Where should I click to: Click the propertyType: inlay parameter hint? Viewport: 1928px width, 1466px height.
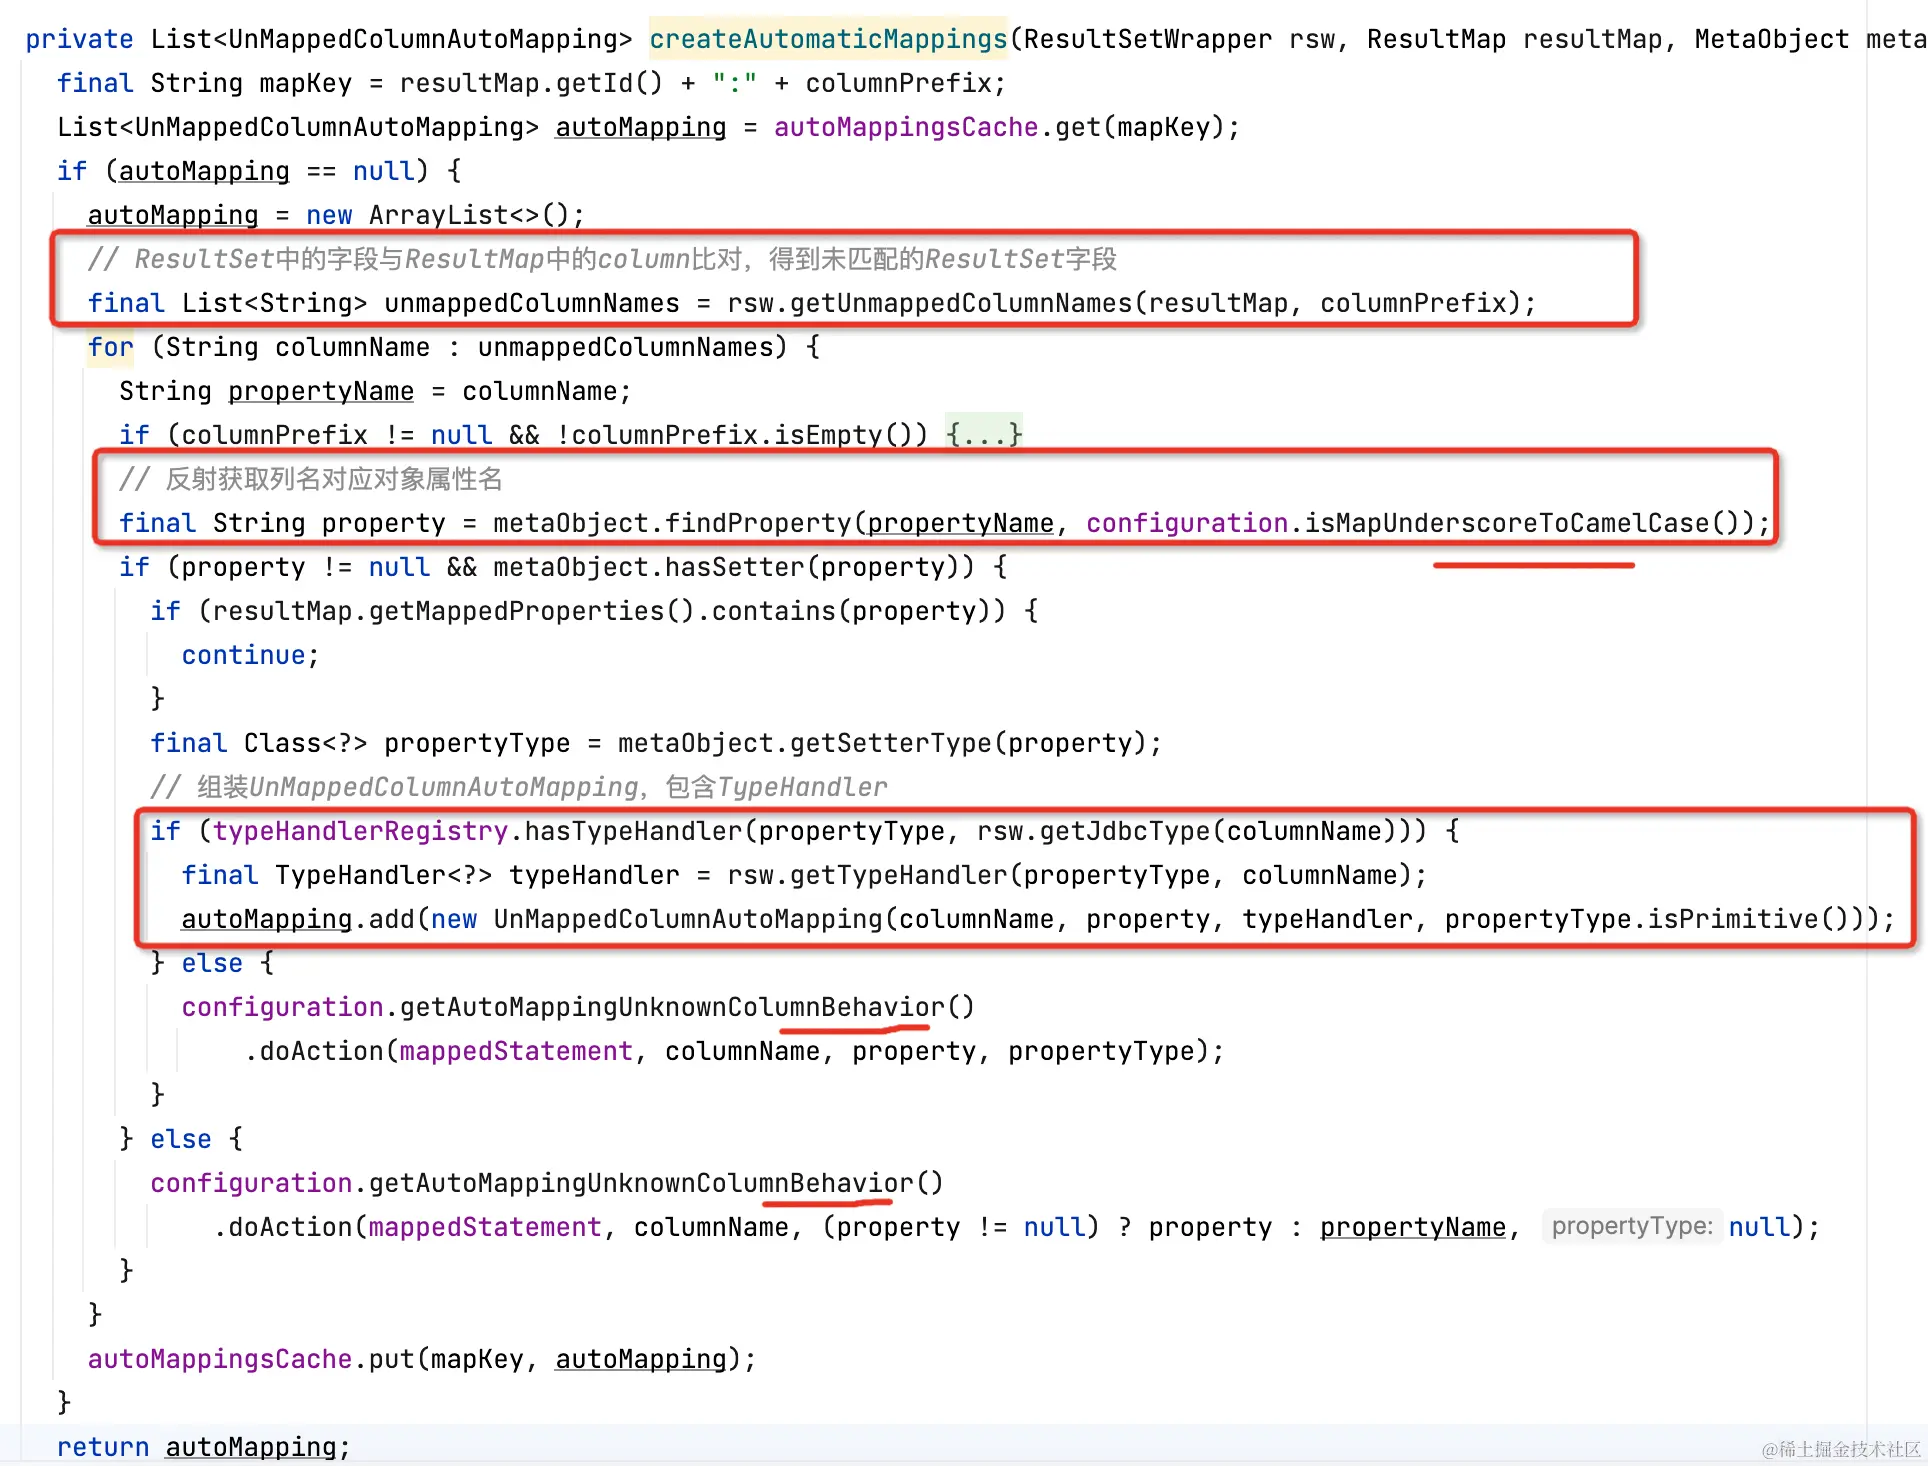pyautogui.click(x=1631, y=1226)
